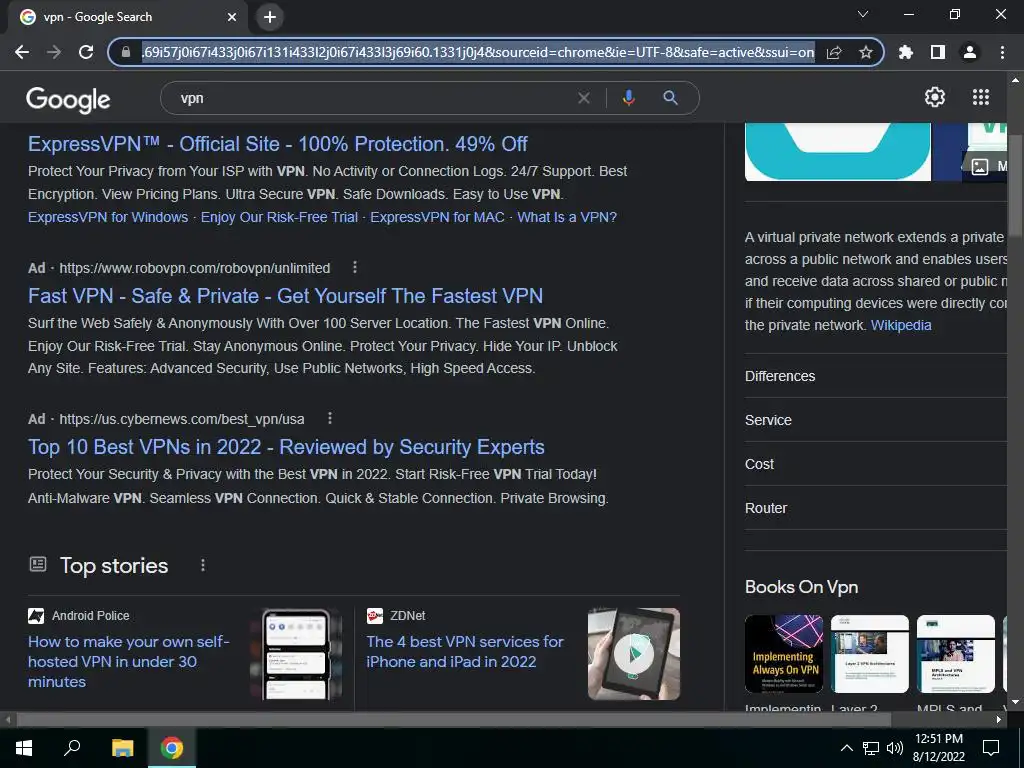Viewport: 1024px width, 768px height.
Task: Open the Windows notification center
Action: coord(991,748)
